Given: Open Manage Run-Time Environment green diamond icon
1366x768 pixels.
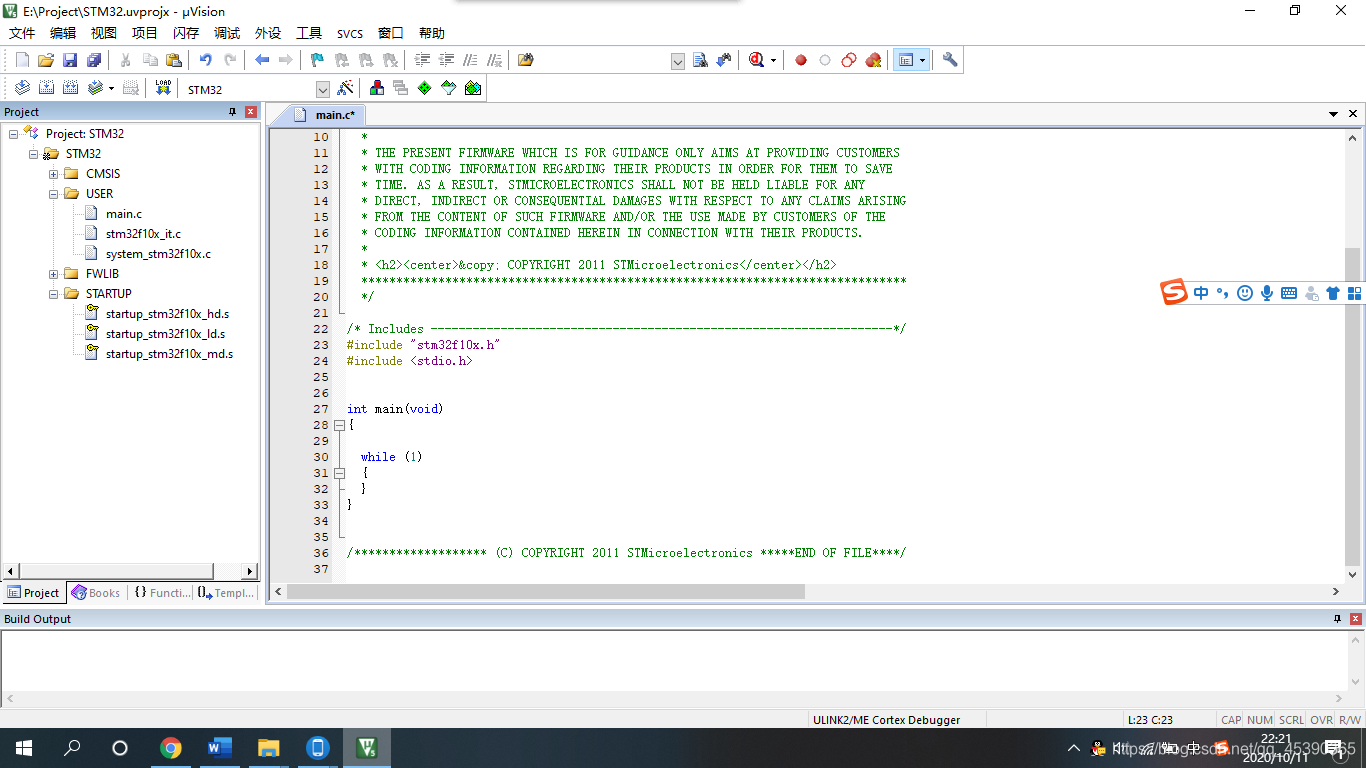Looking at the screenshot, I should [424, 88].
